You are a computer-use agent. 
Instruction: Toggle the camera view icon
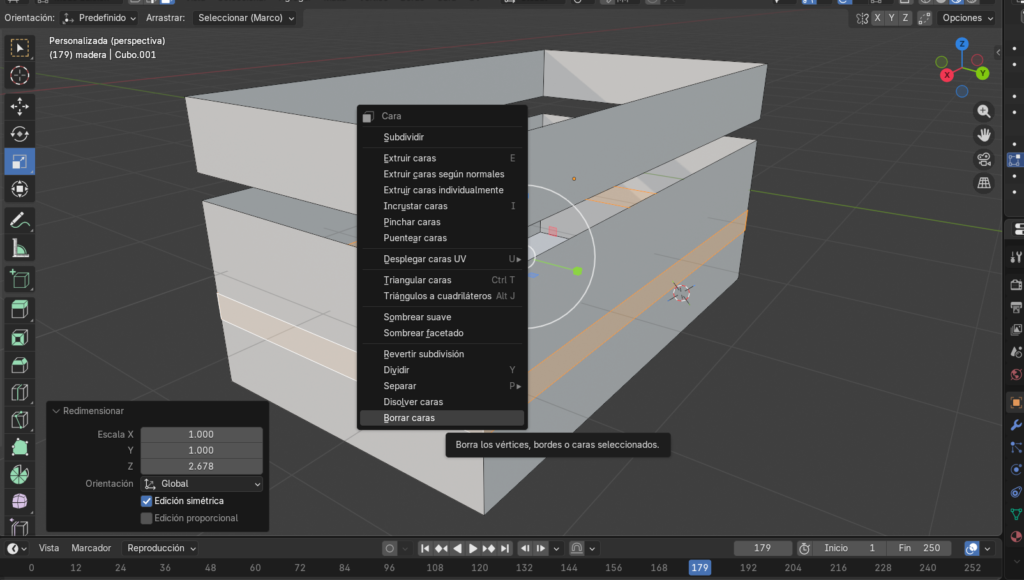(984, 159)
